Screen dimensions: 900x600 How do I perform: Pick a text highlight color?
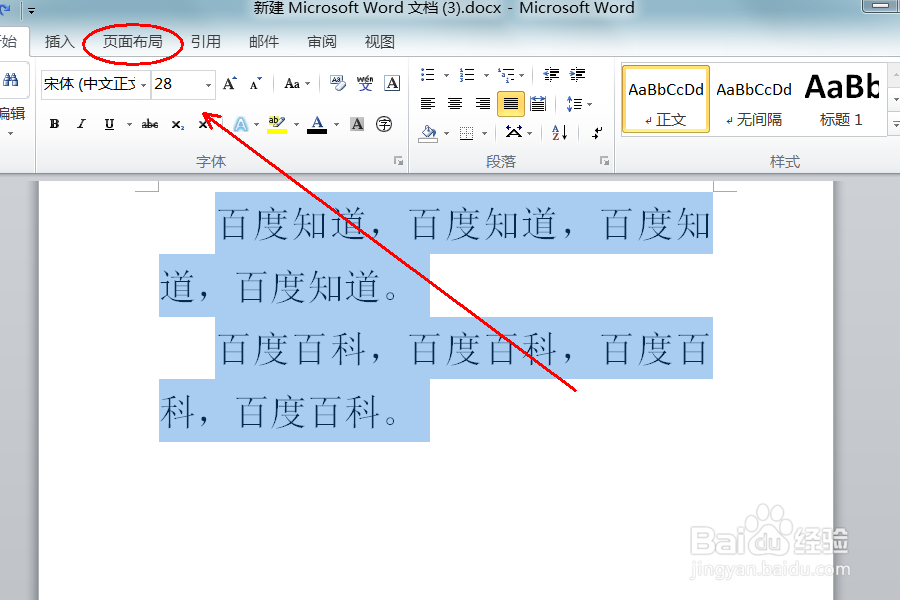pos(276,124)
